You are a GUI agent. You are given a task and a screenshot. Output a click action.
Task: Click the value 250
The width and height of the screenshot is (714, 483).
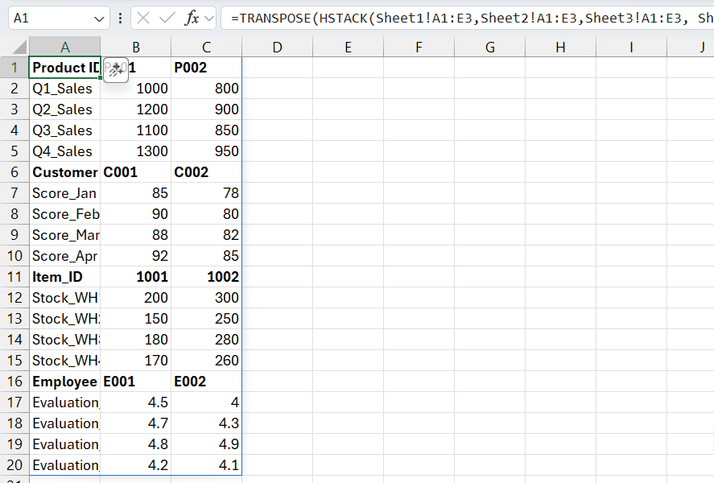point(206,319)
